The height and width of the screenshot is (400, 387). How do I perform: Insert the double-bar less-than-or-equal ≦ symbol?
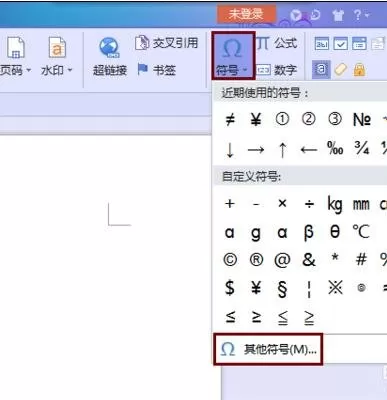[283, 318]
